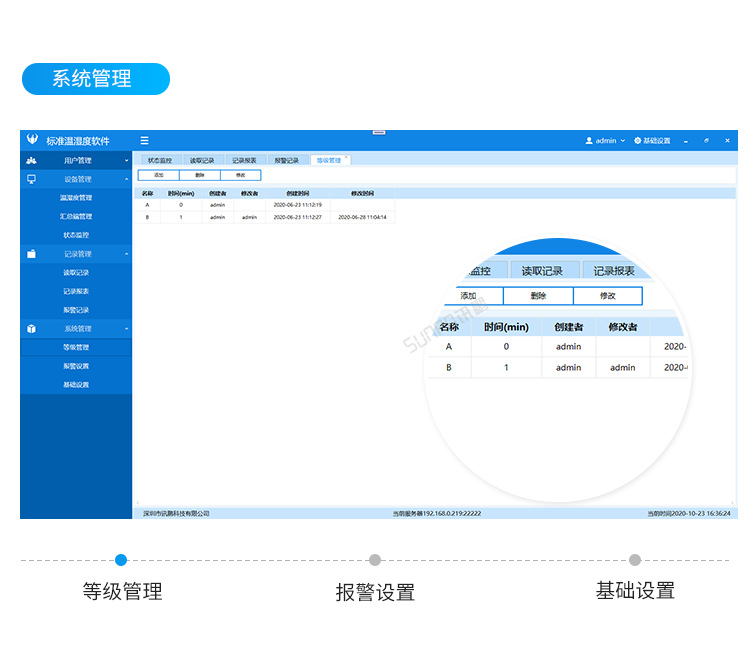Click the 记录管理 sidebar group label

coord(78,254)
